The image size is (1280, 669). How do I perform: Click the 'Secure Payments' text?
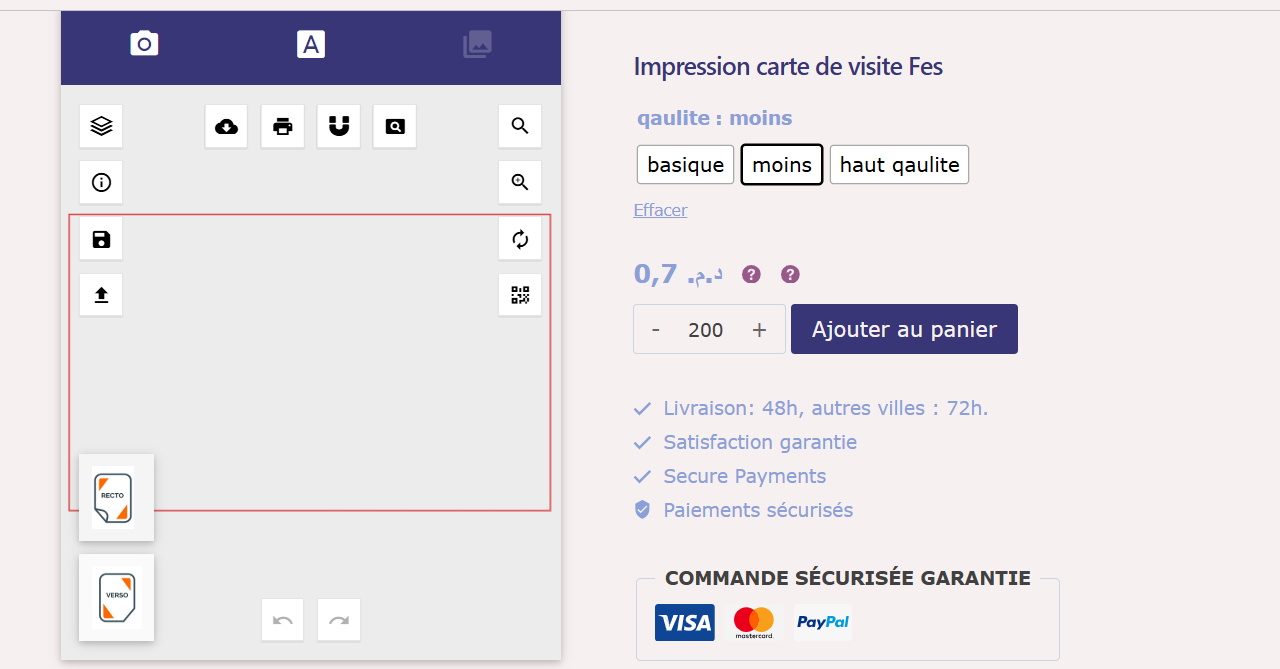click(745, 476)
